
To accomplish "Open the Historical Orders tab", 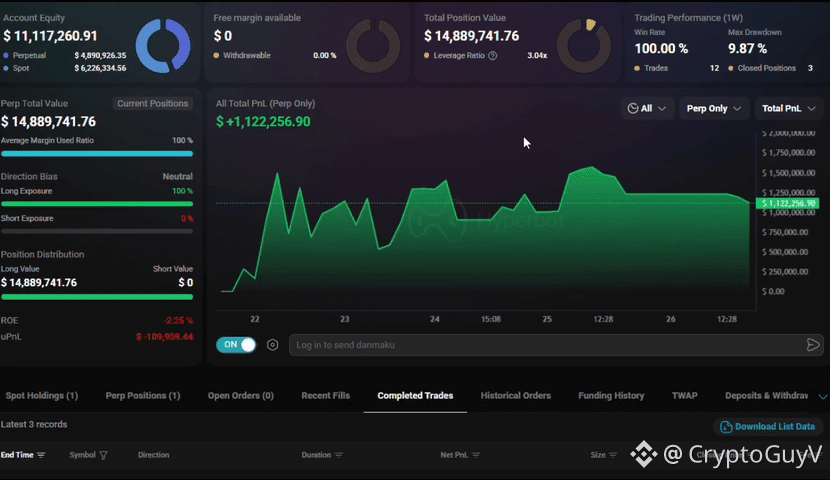I will (x=516, y=396).
